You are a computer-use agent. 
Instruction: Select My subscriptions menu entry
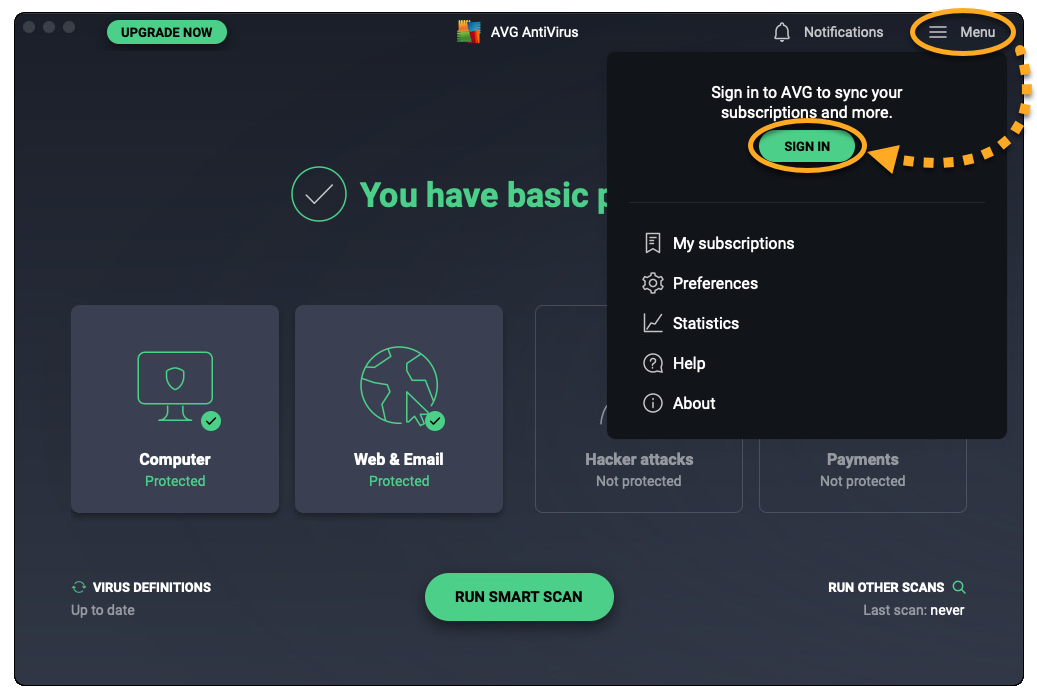coord(733,243)
